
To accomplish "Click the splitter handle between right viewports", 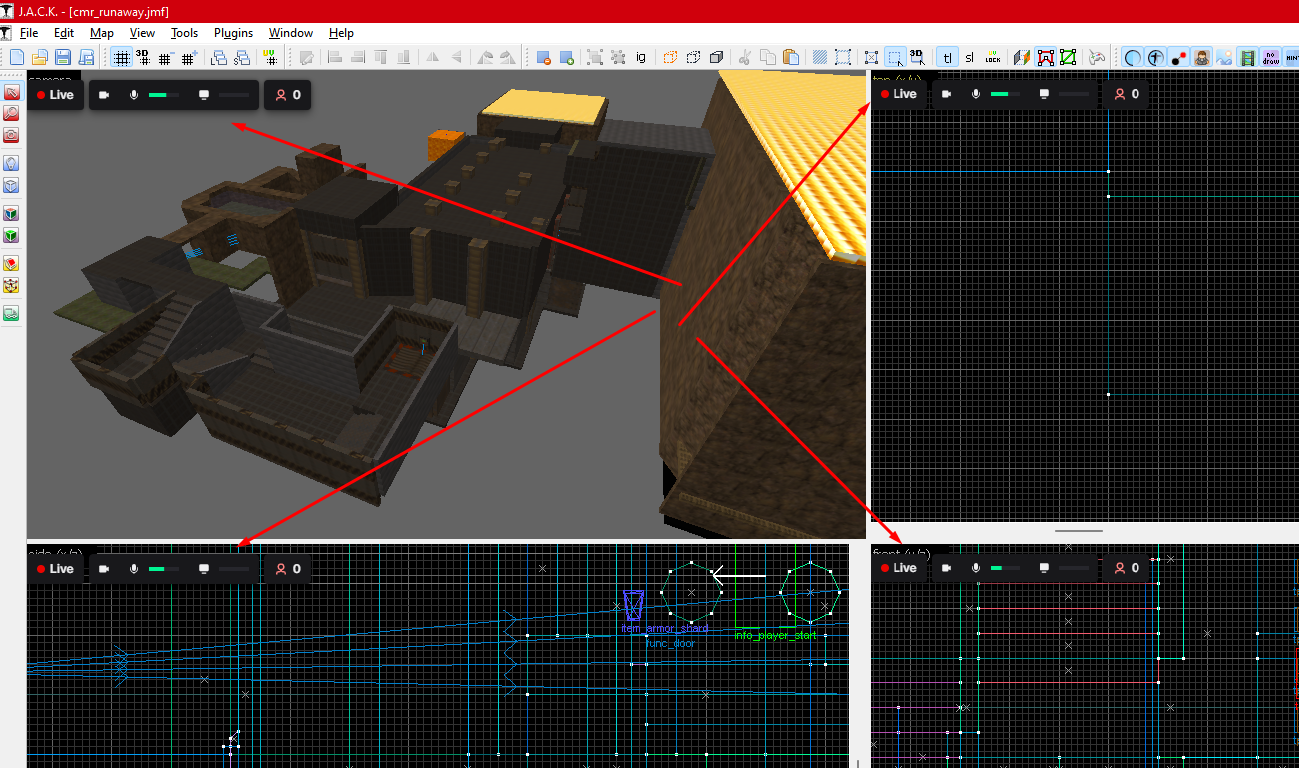I will pyautogui.click(x=1078, y=531).
